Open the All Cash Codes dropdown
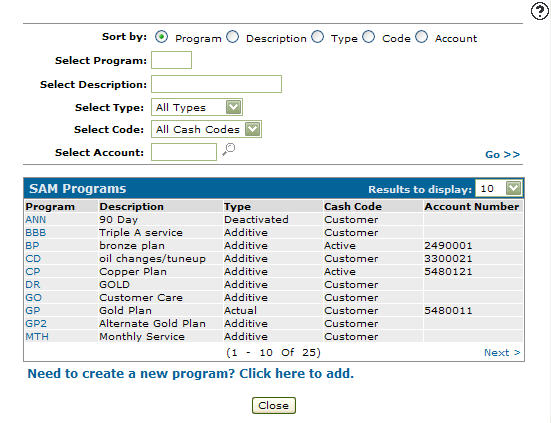This screenshot has height=423, width=551. pyautogui.click(x=206, y=129)
